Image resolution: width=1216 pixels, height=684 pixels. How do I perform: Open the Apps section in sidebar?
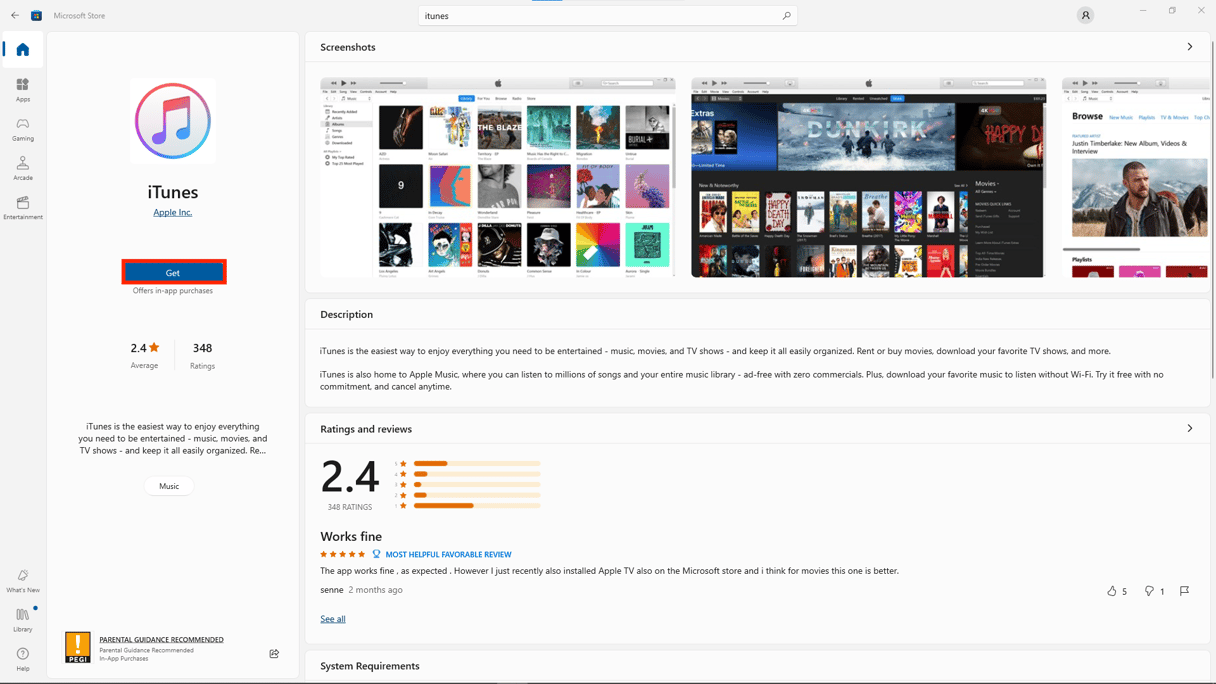tap(22, 89)
